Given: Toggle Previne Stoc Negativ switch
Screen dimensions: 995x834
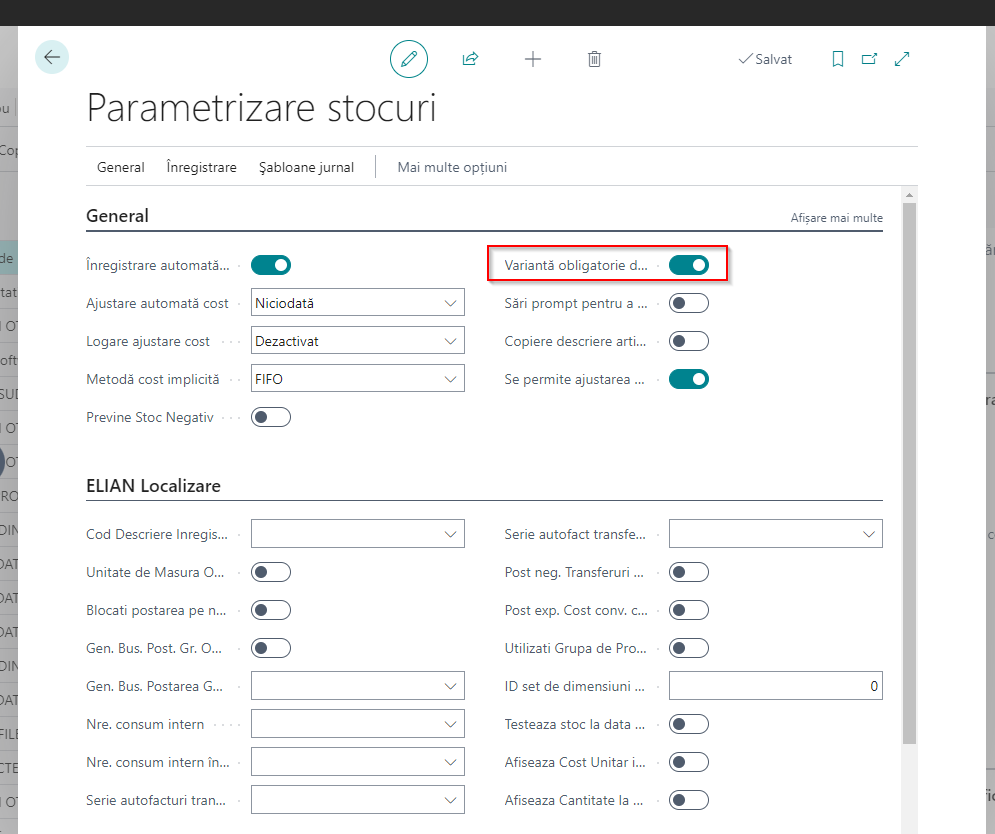Looking at the screenshot, I should (271, 417).
